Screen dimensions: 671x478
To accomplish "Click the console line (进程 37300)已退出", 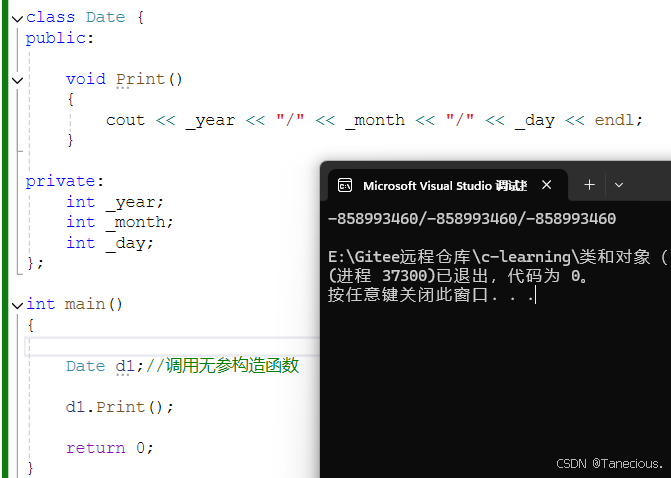I will point(459,276).
